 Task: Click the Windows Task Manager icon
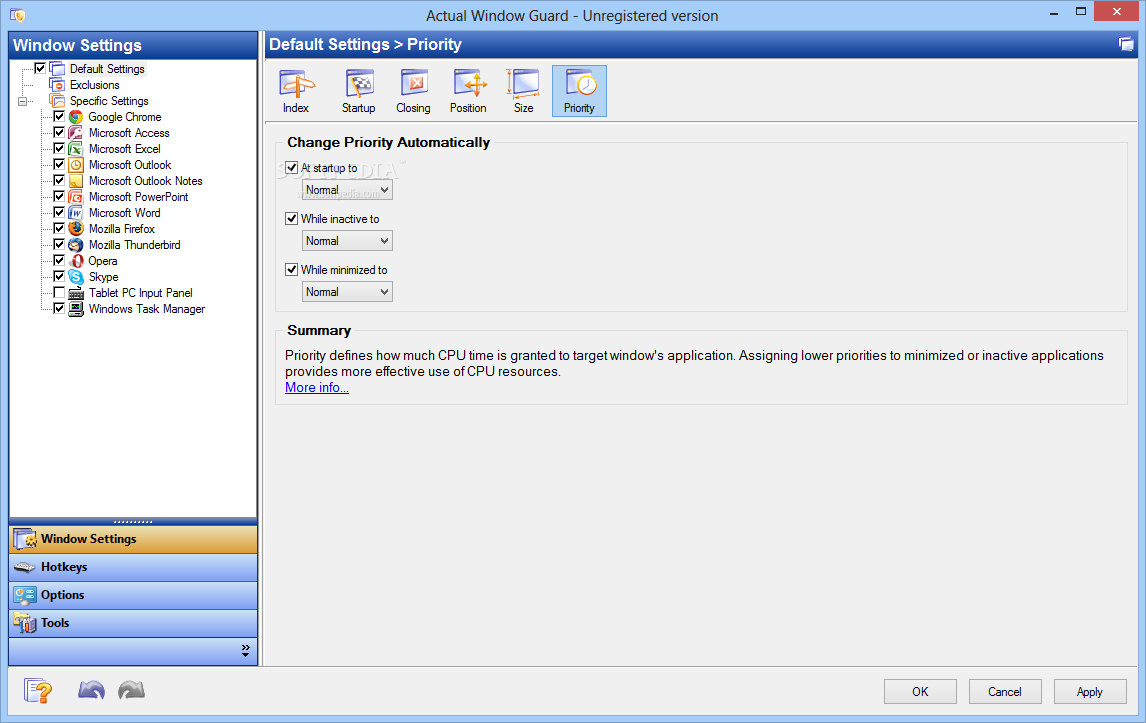pyautogui.click(x=76, y=309)
